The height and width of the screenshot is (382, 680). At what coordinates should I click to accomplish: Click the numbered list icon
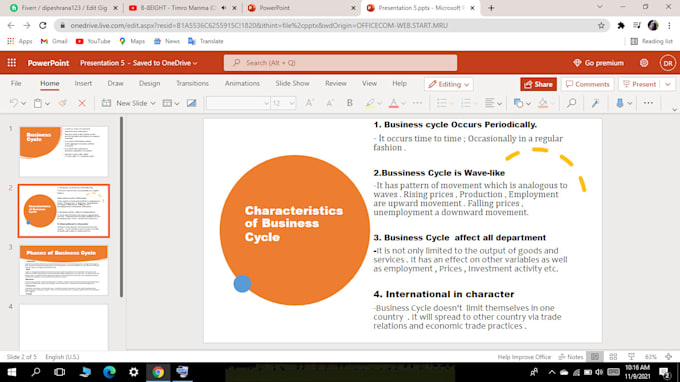tap(466, 103)
